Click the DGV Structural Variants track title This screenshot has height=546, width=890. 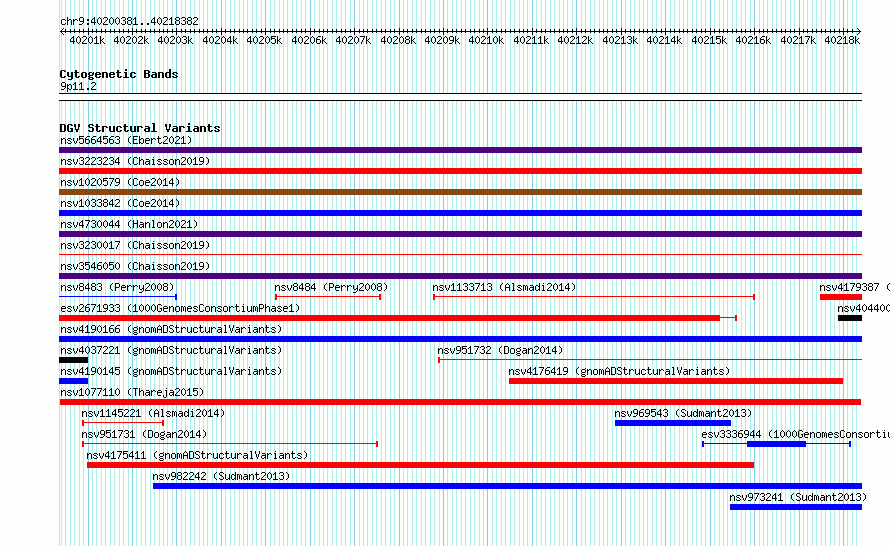[x=140, y=128]
